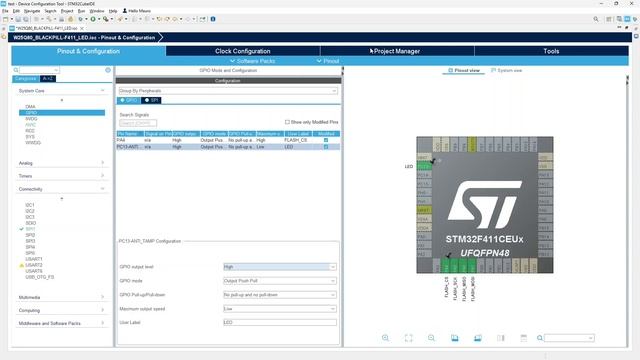Screen dimensions: 640x360
Task: Open the Navigate menu
Action: tap(32, 11)
